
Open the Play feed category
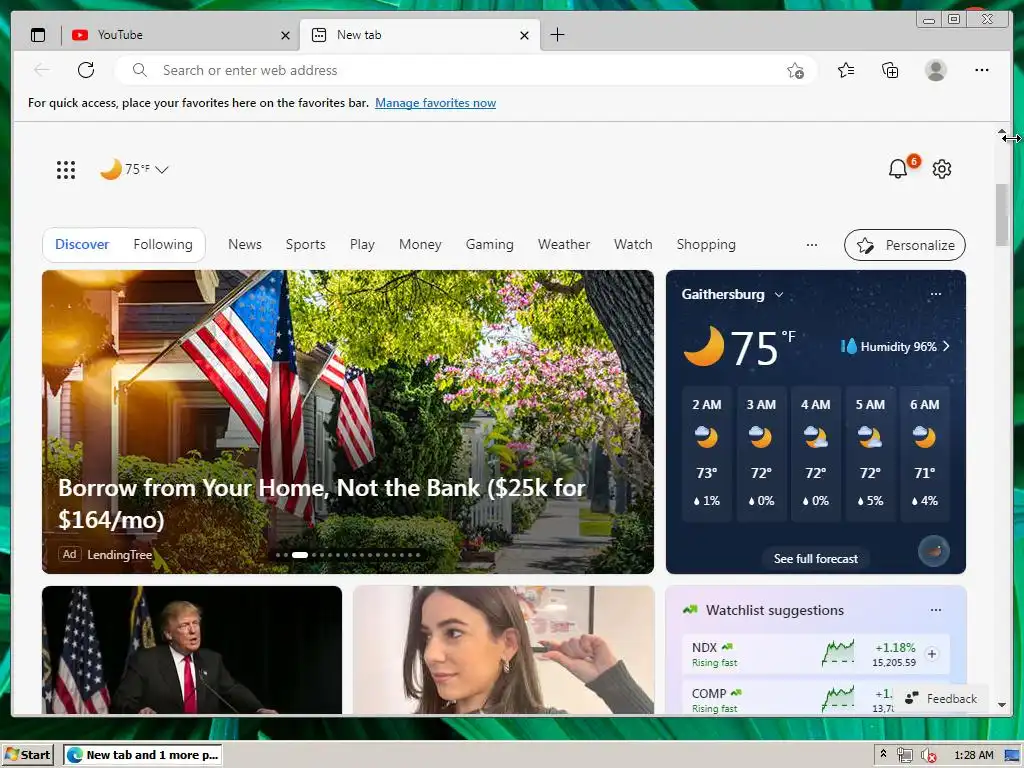coord(362,244)
